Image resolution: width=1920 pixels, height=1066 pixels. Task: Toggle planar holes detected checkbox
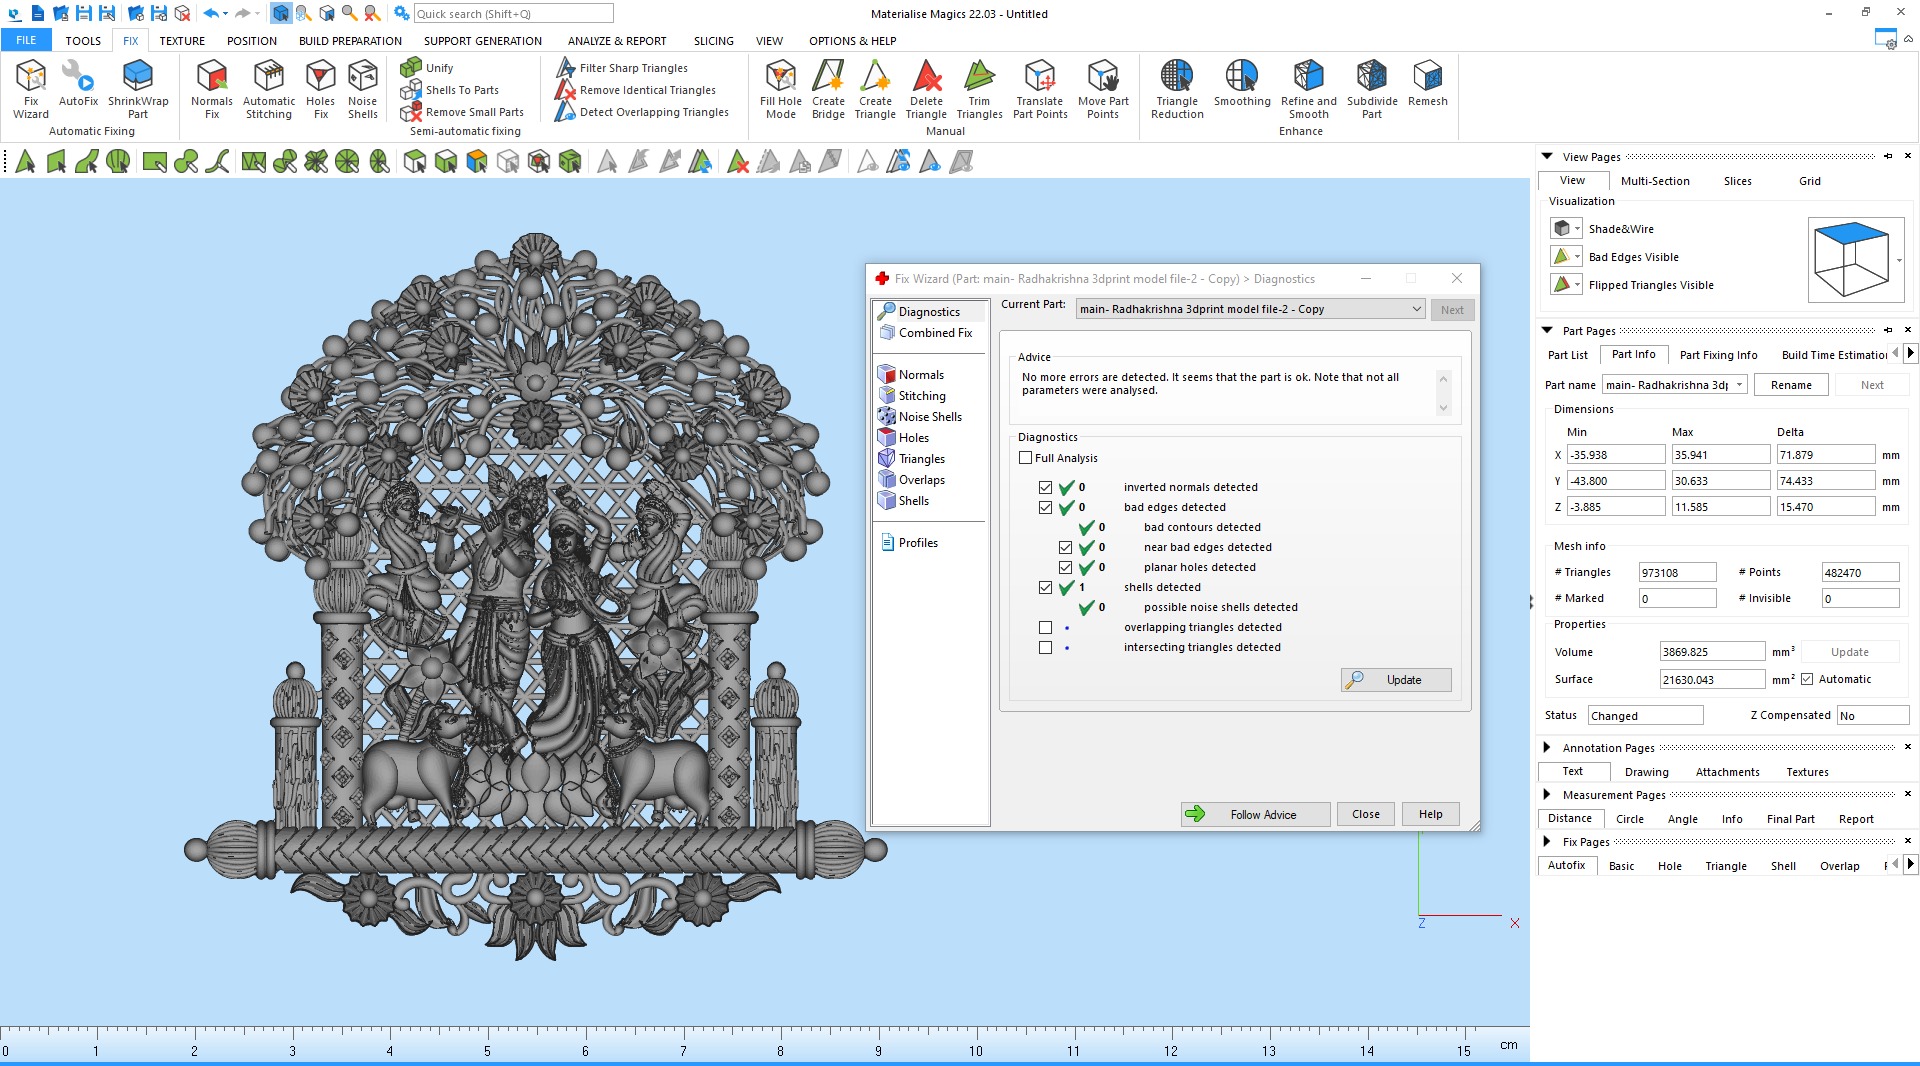point(1065,568)
